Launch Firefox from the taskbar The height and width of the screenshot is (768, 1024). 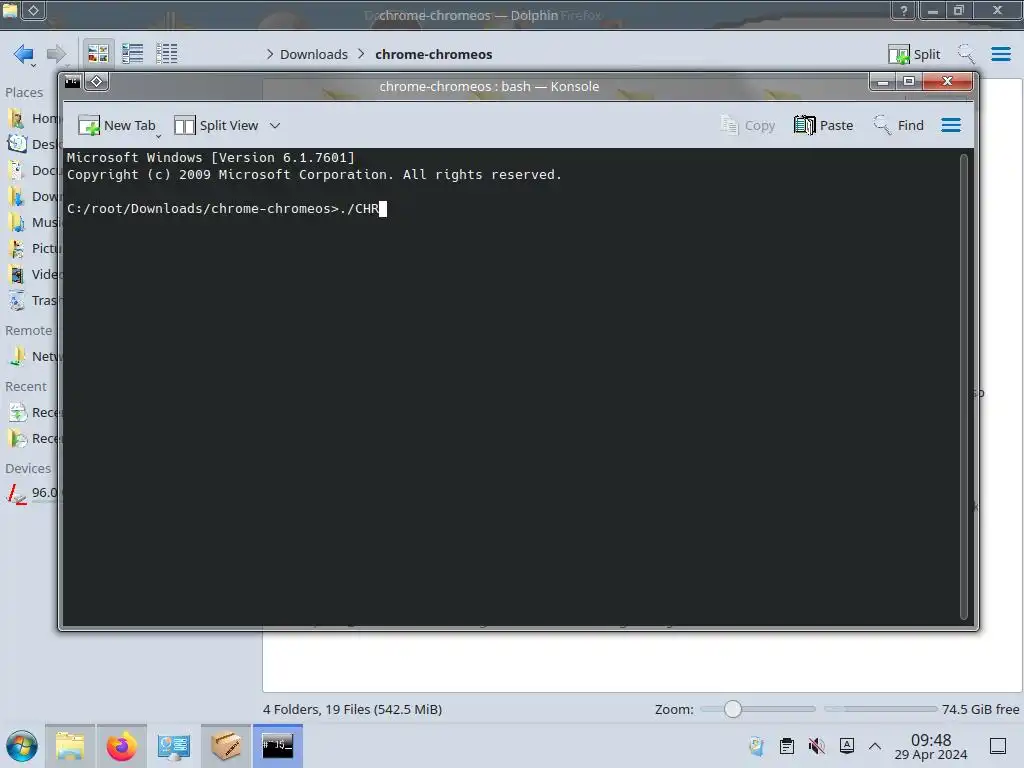[x=121, y=746]
